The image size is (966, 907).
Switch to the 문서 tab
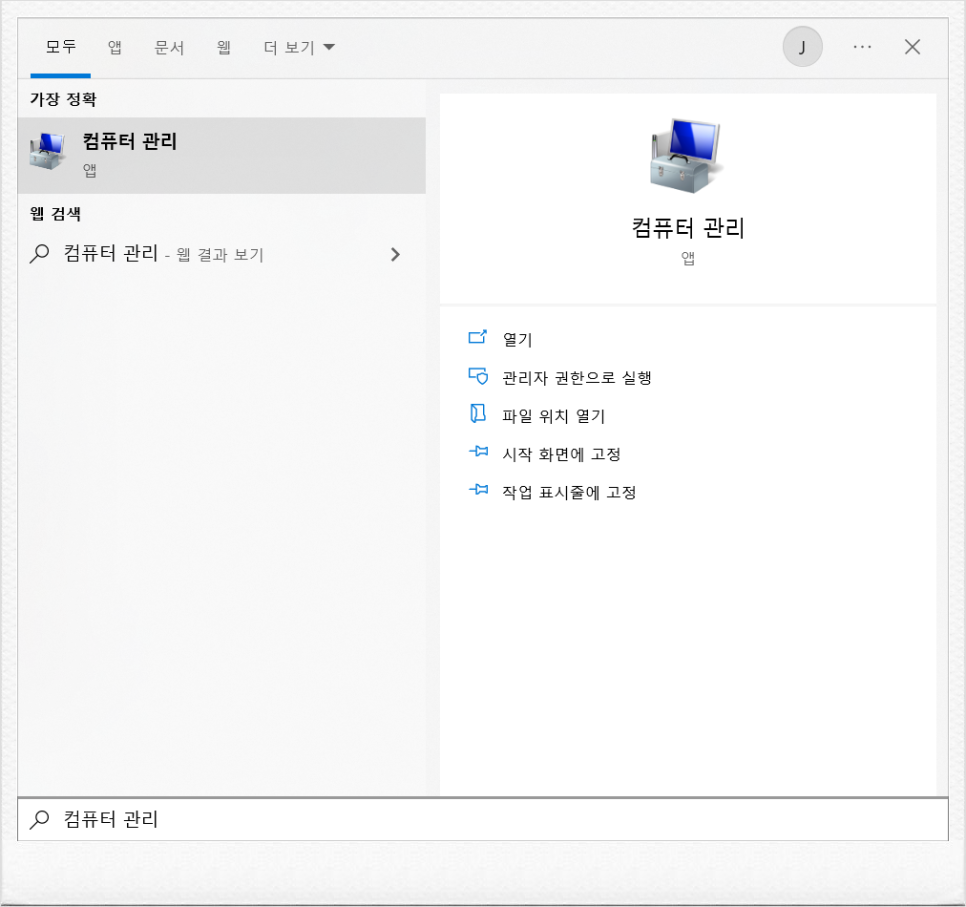point(169,47)
